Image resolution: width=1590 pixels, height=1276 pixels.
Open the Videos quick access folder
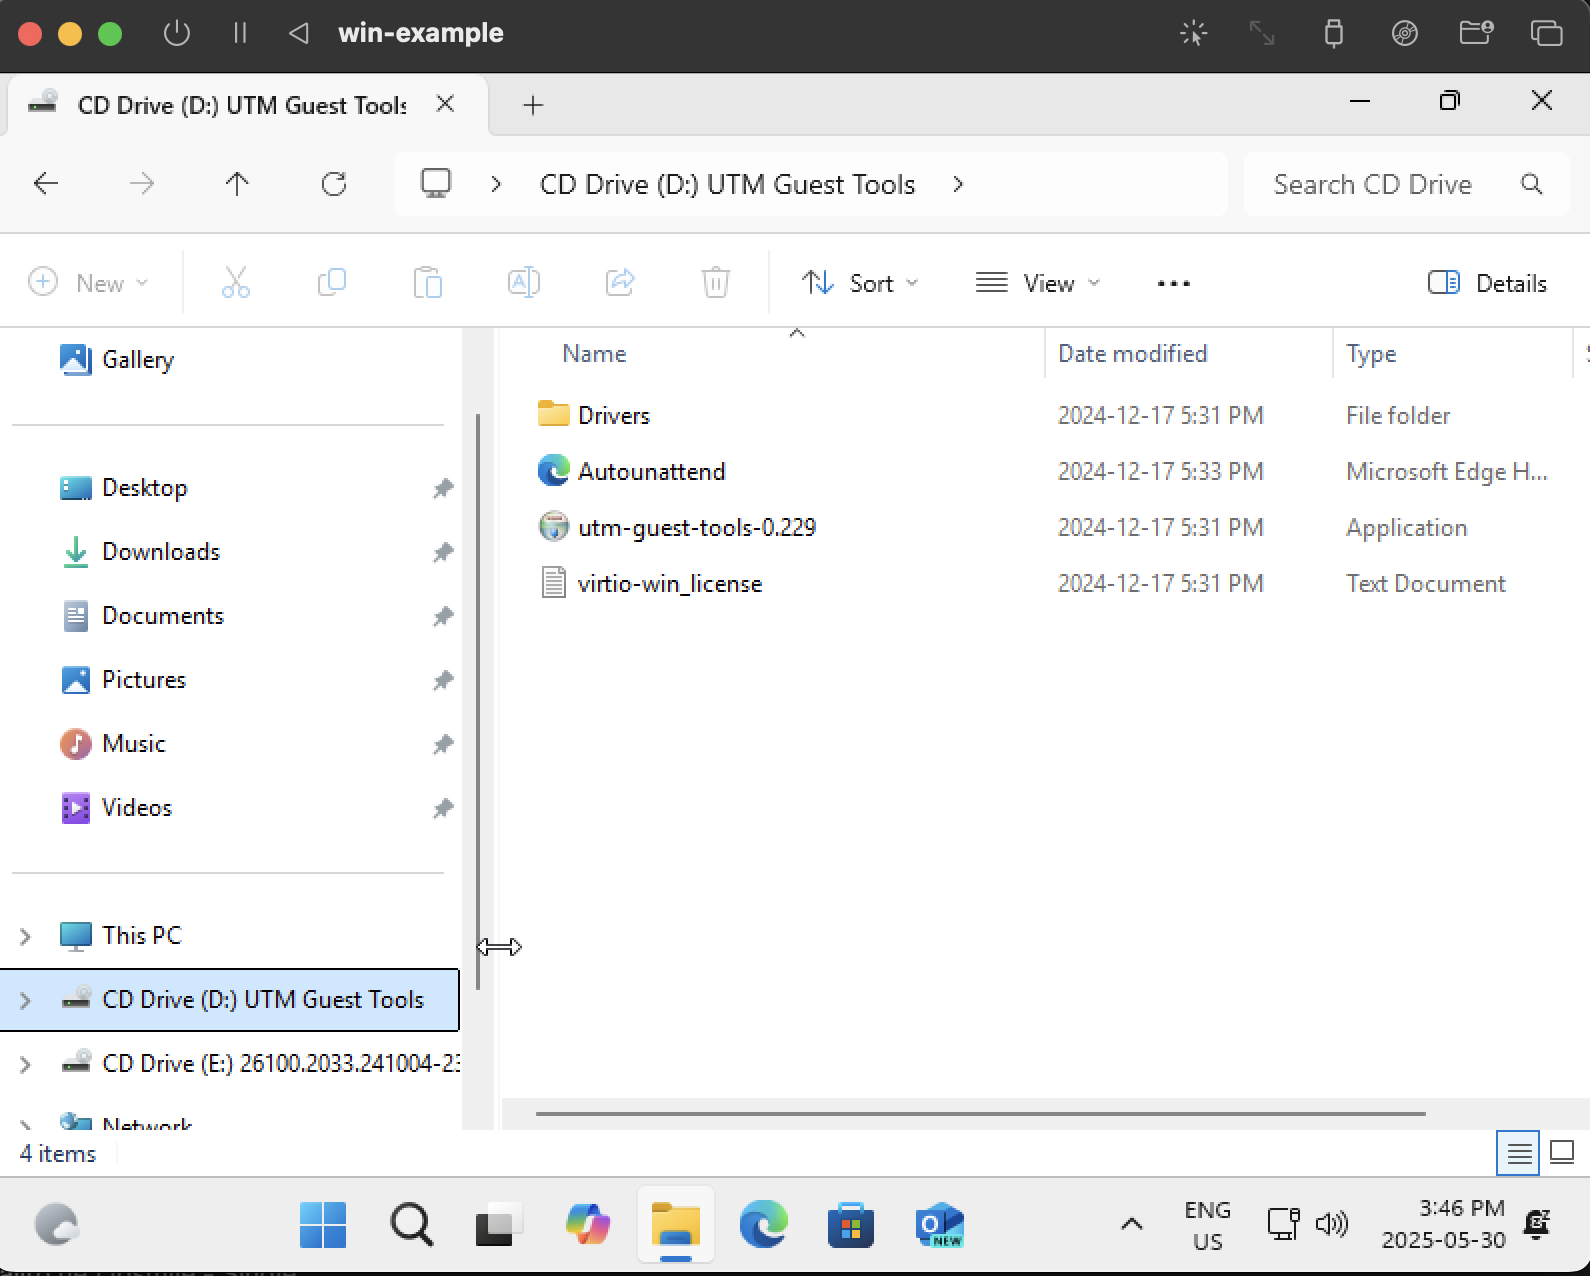(137, 808)
